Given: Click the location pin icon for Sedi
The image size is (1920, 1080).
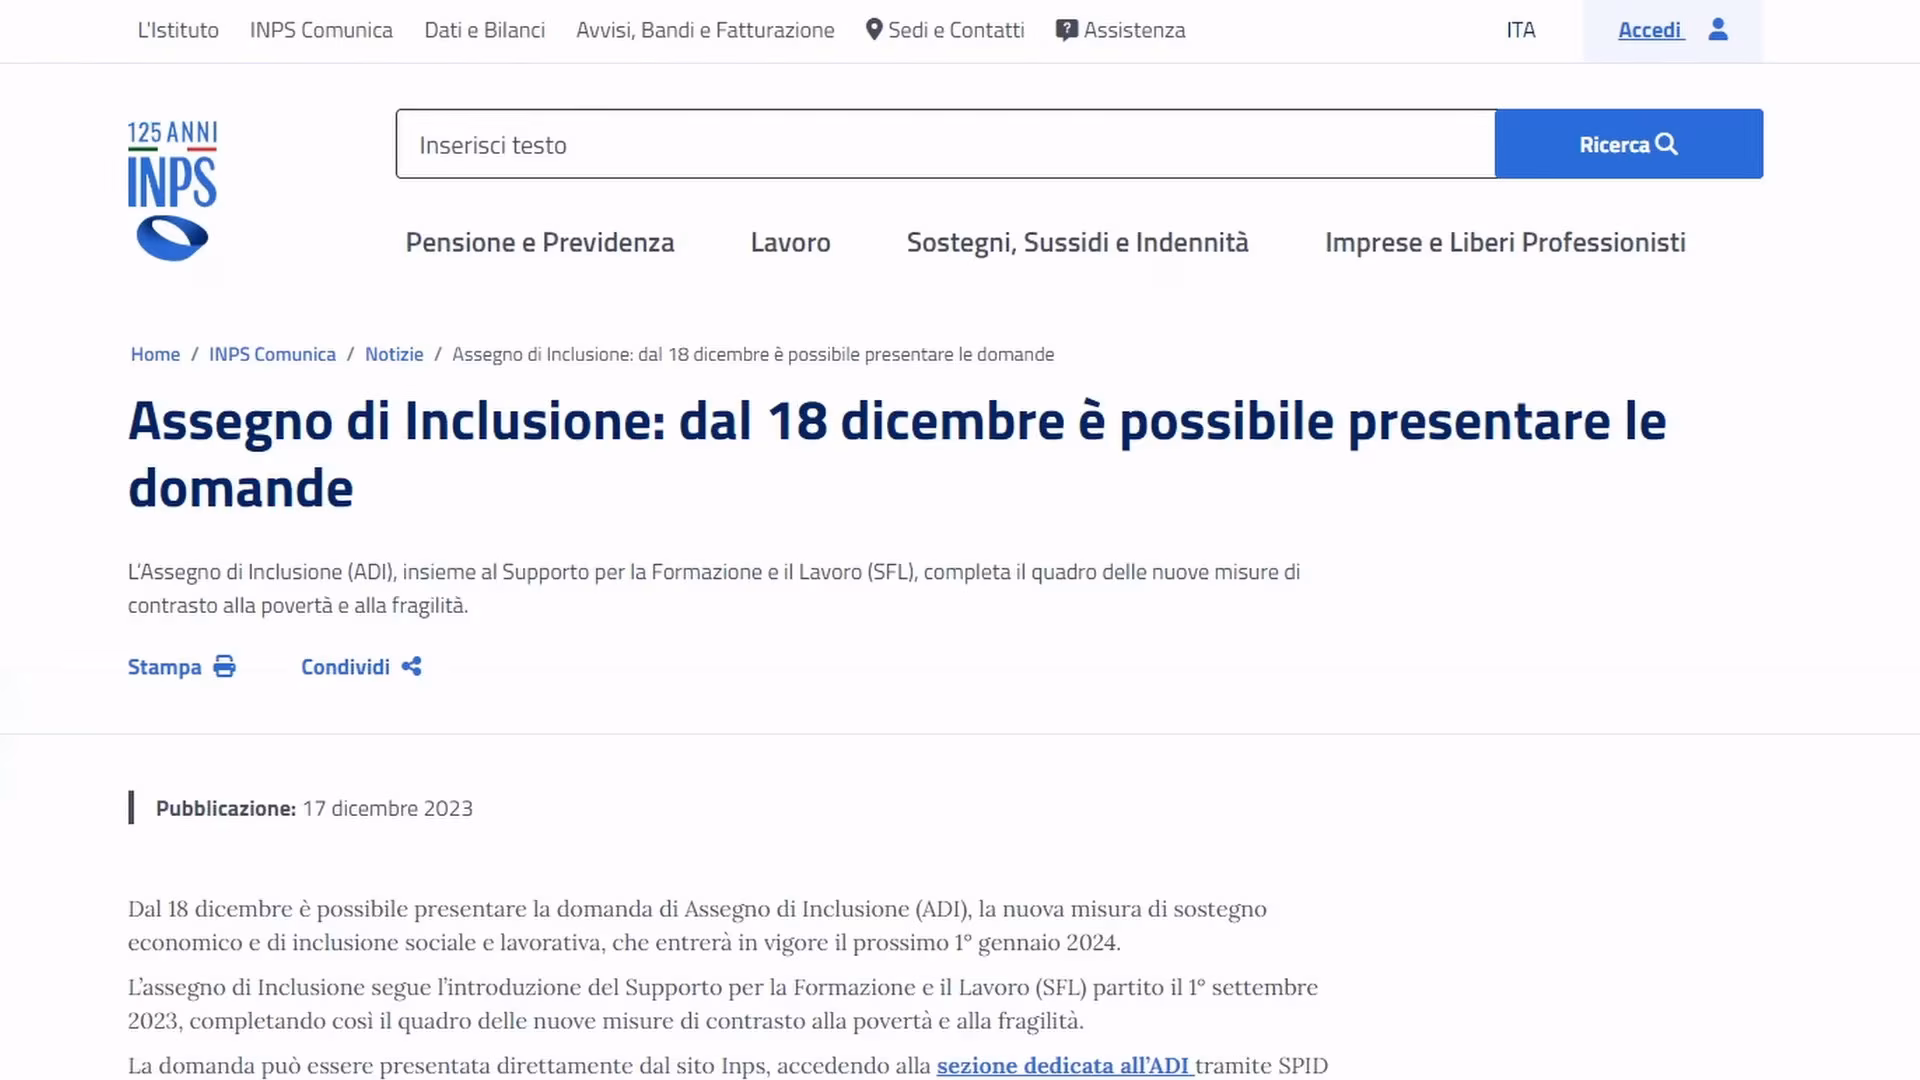Looking at the screenshot, I should (x=874, y=30).
